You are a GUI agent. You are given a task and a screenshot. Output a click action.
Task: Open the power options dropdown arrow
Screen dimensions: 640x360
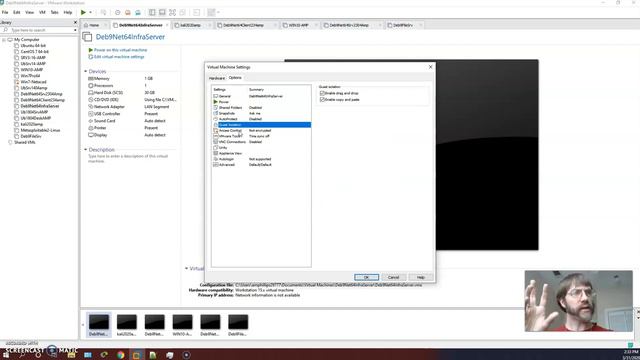(x=90, y=13)
